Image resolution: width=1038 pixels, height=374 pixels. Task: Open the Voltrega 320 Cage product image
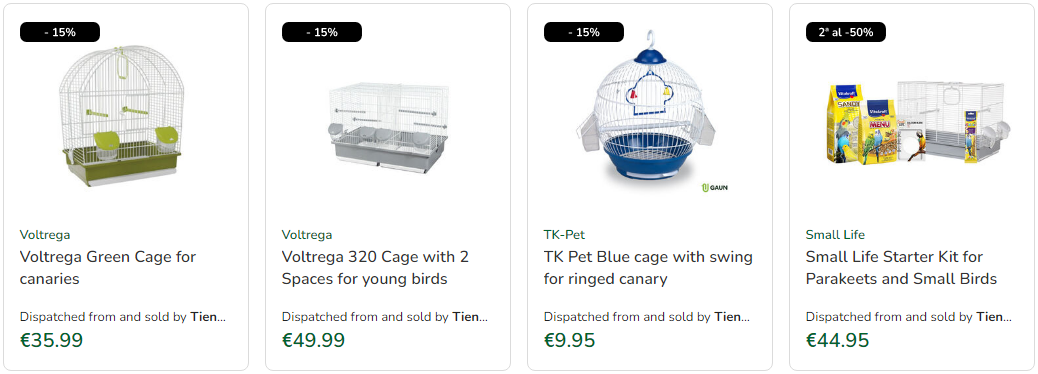(x=388, y=128)
